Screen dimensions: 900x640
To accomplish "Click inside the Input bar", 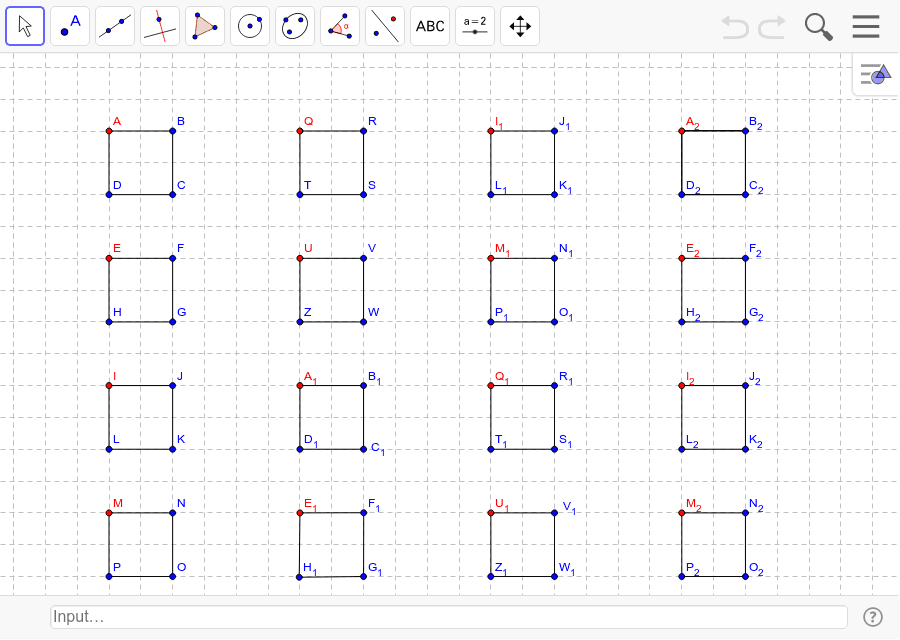I will 440,616.
